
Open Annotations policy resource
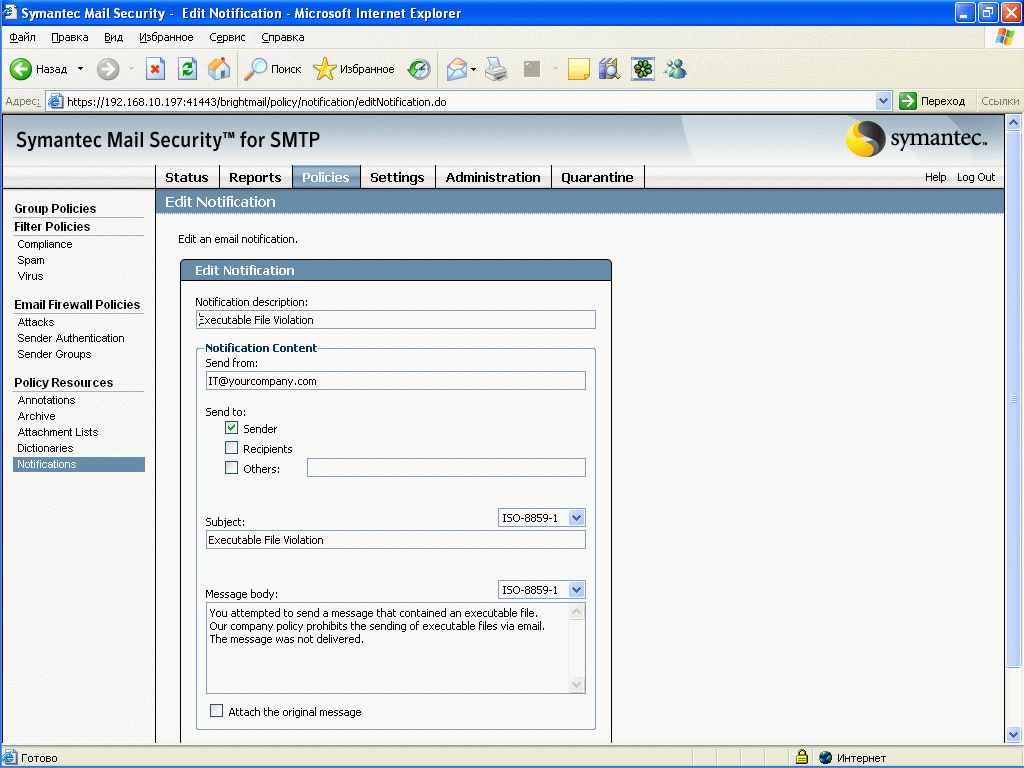pos(46,400)
